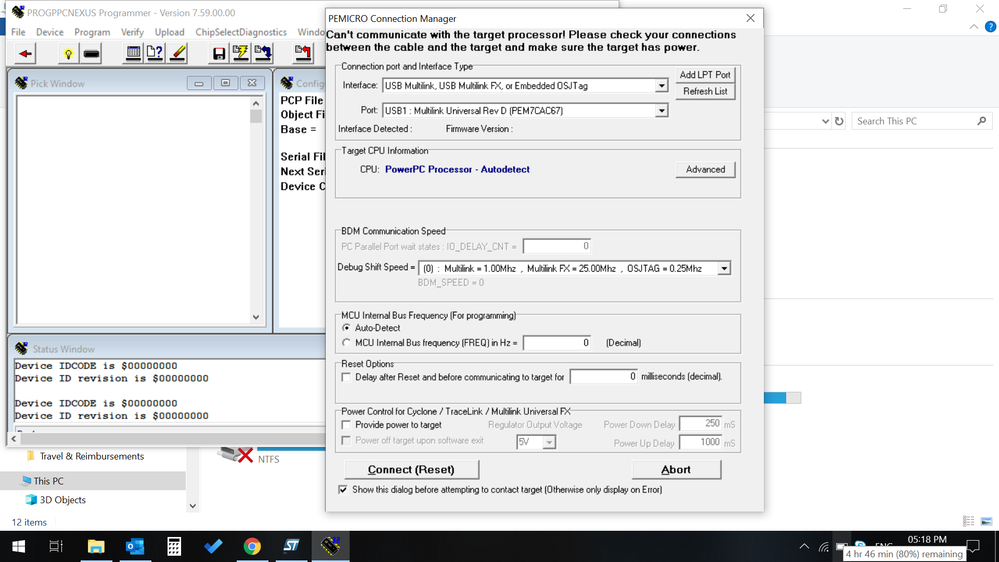Open the ST application from taskbar
The height and width of the screenshot is (562, 999).
(291, 546)
